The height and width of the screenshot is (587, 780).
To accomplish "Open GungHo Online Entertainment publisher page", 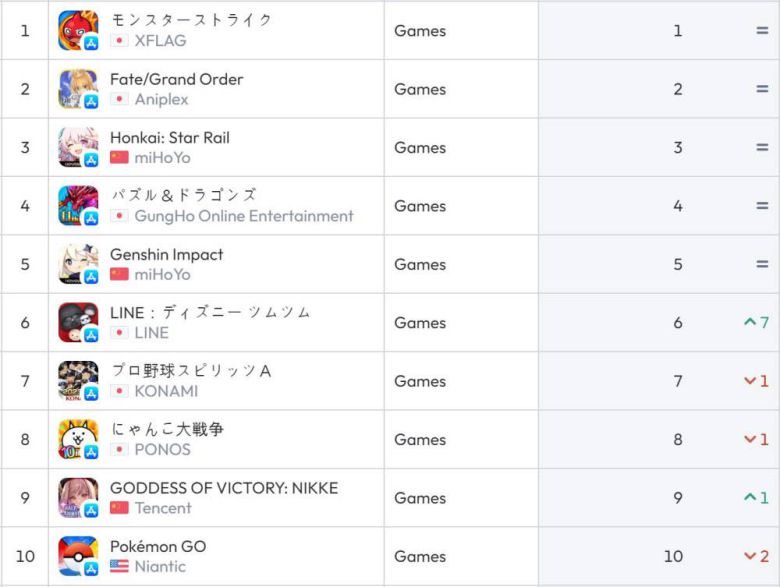I will pos(244,216).
